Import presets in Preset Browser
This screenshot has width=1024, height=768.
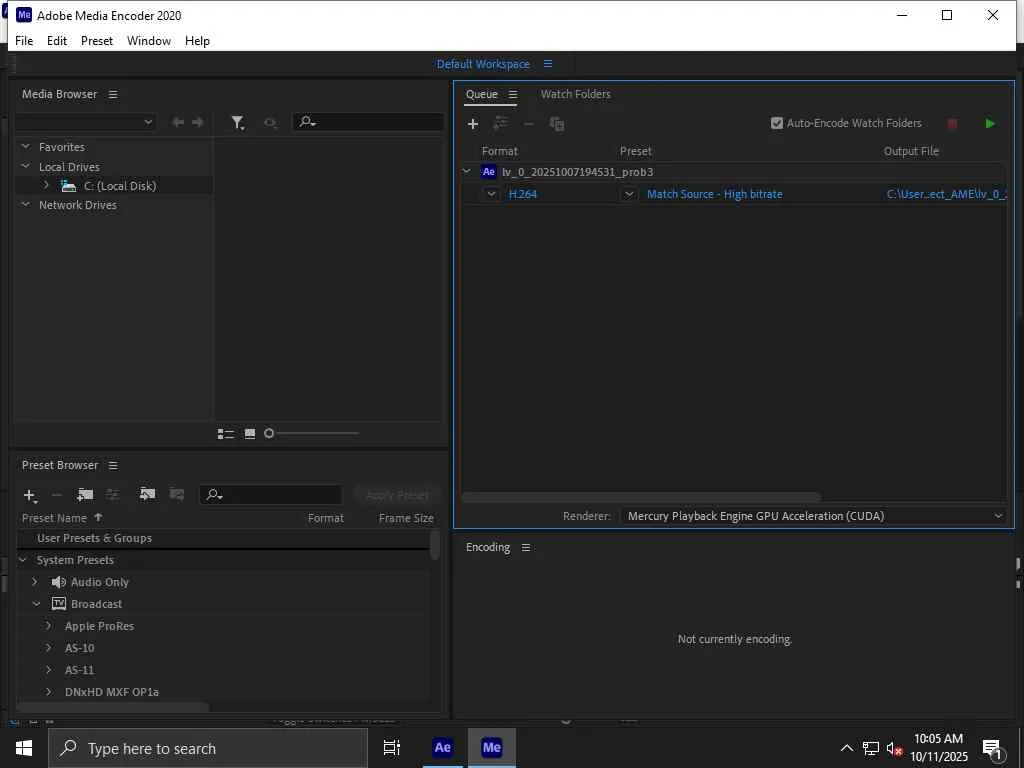[x=148, y=494]
